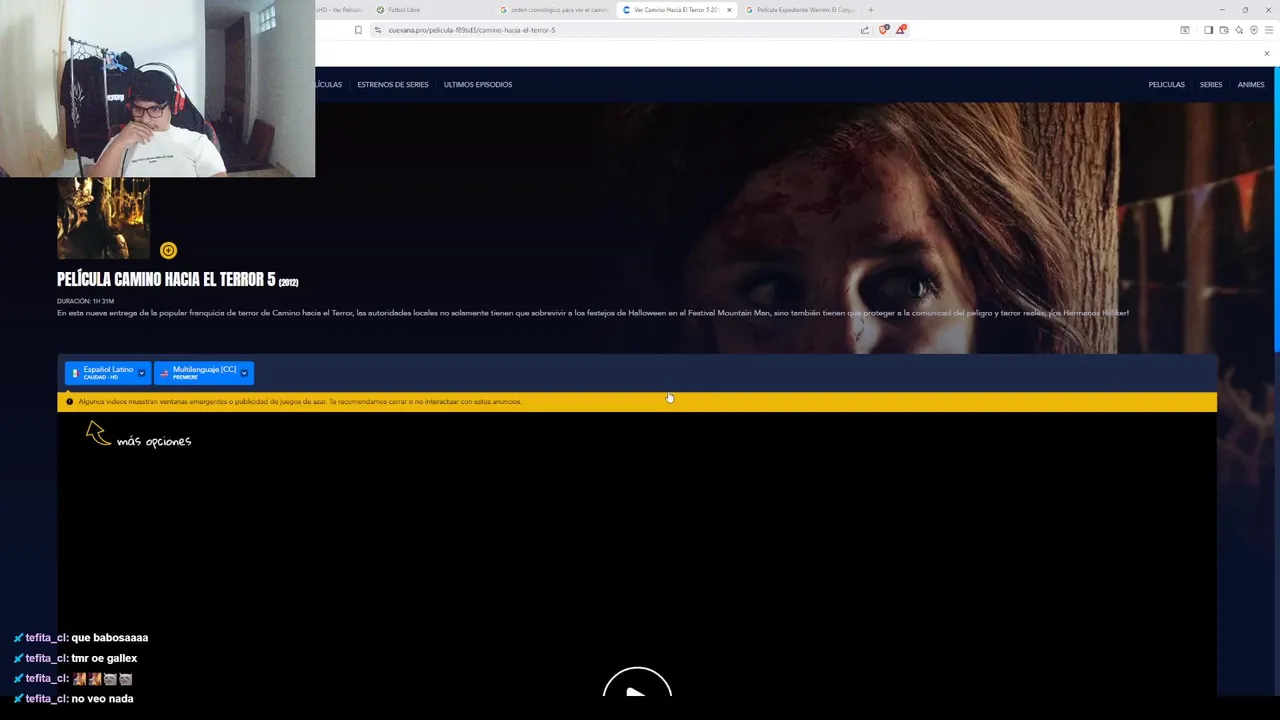1280x720 pixels.
Task: Open a new browser tab
Action: [871, 10]
